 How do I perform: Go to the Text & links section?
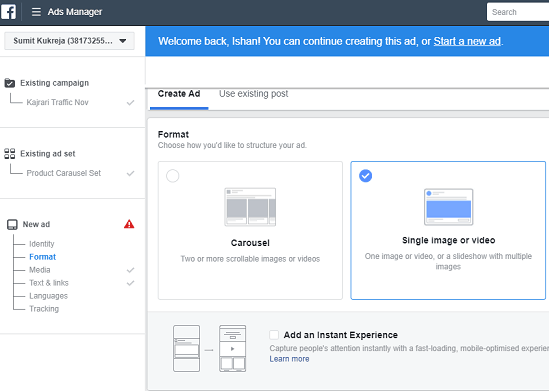pos(49,283)
